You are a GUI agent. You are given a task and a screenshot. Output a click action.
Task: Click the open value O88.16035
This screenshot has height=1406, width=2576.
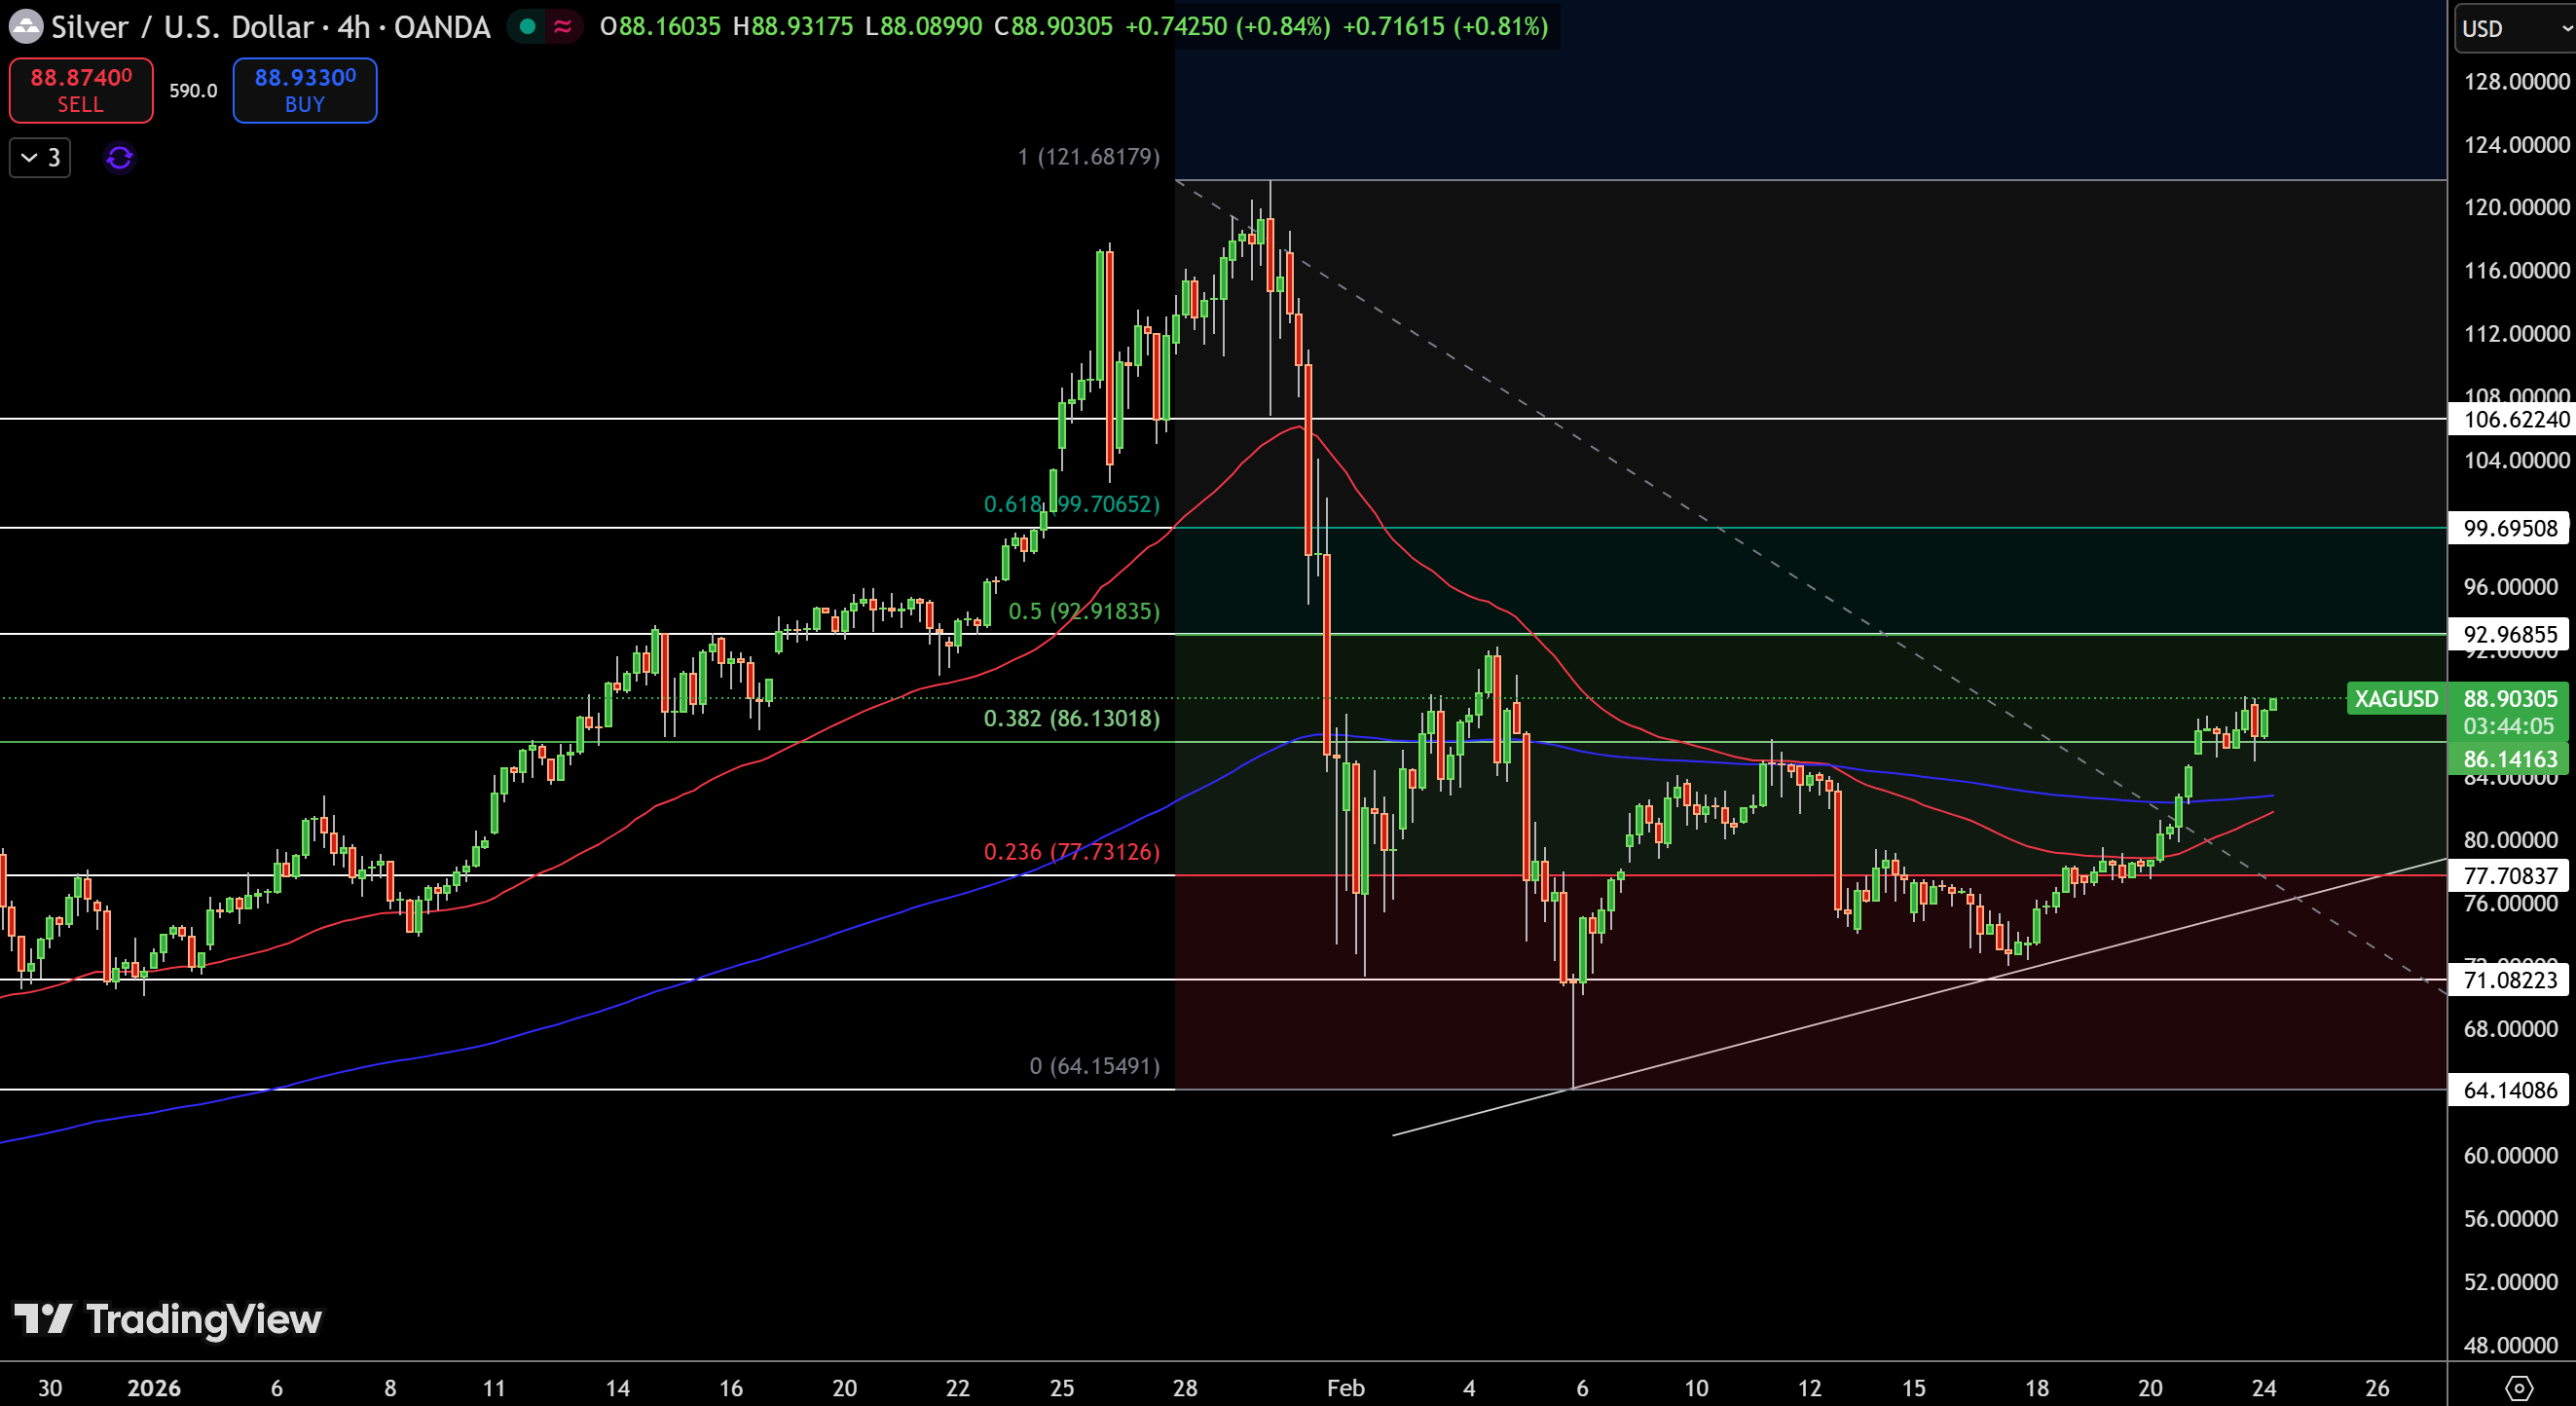coord(660,26)
